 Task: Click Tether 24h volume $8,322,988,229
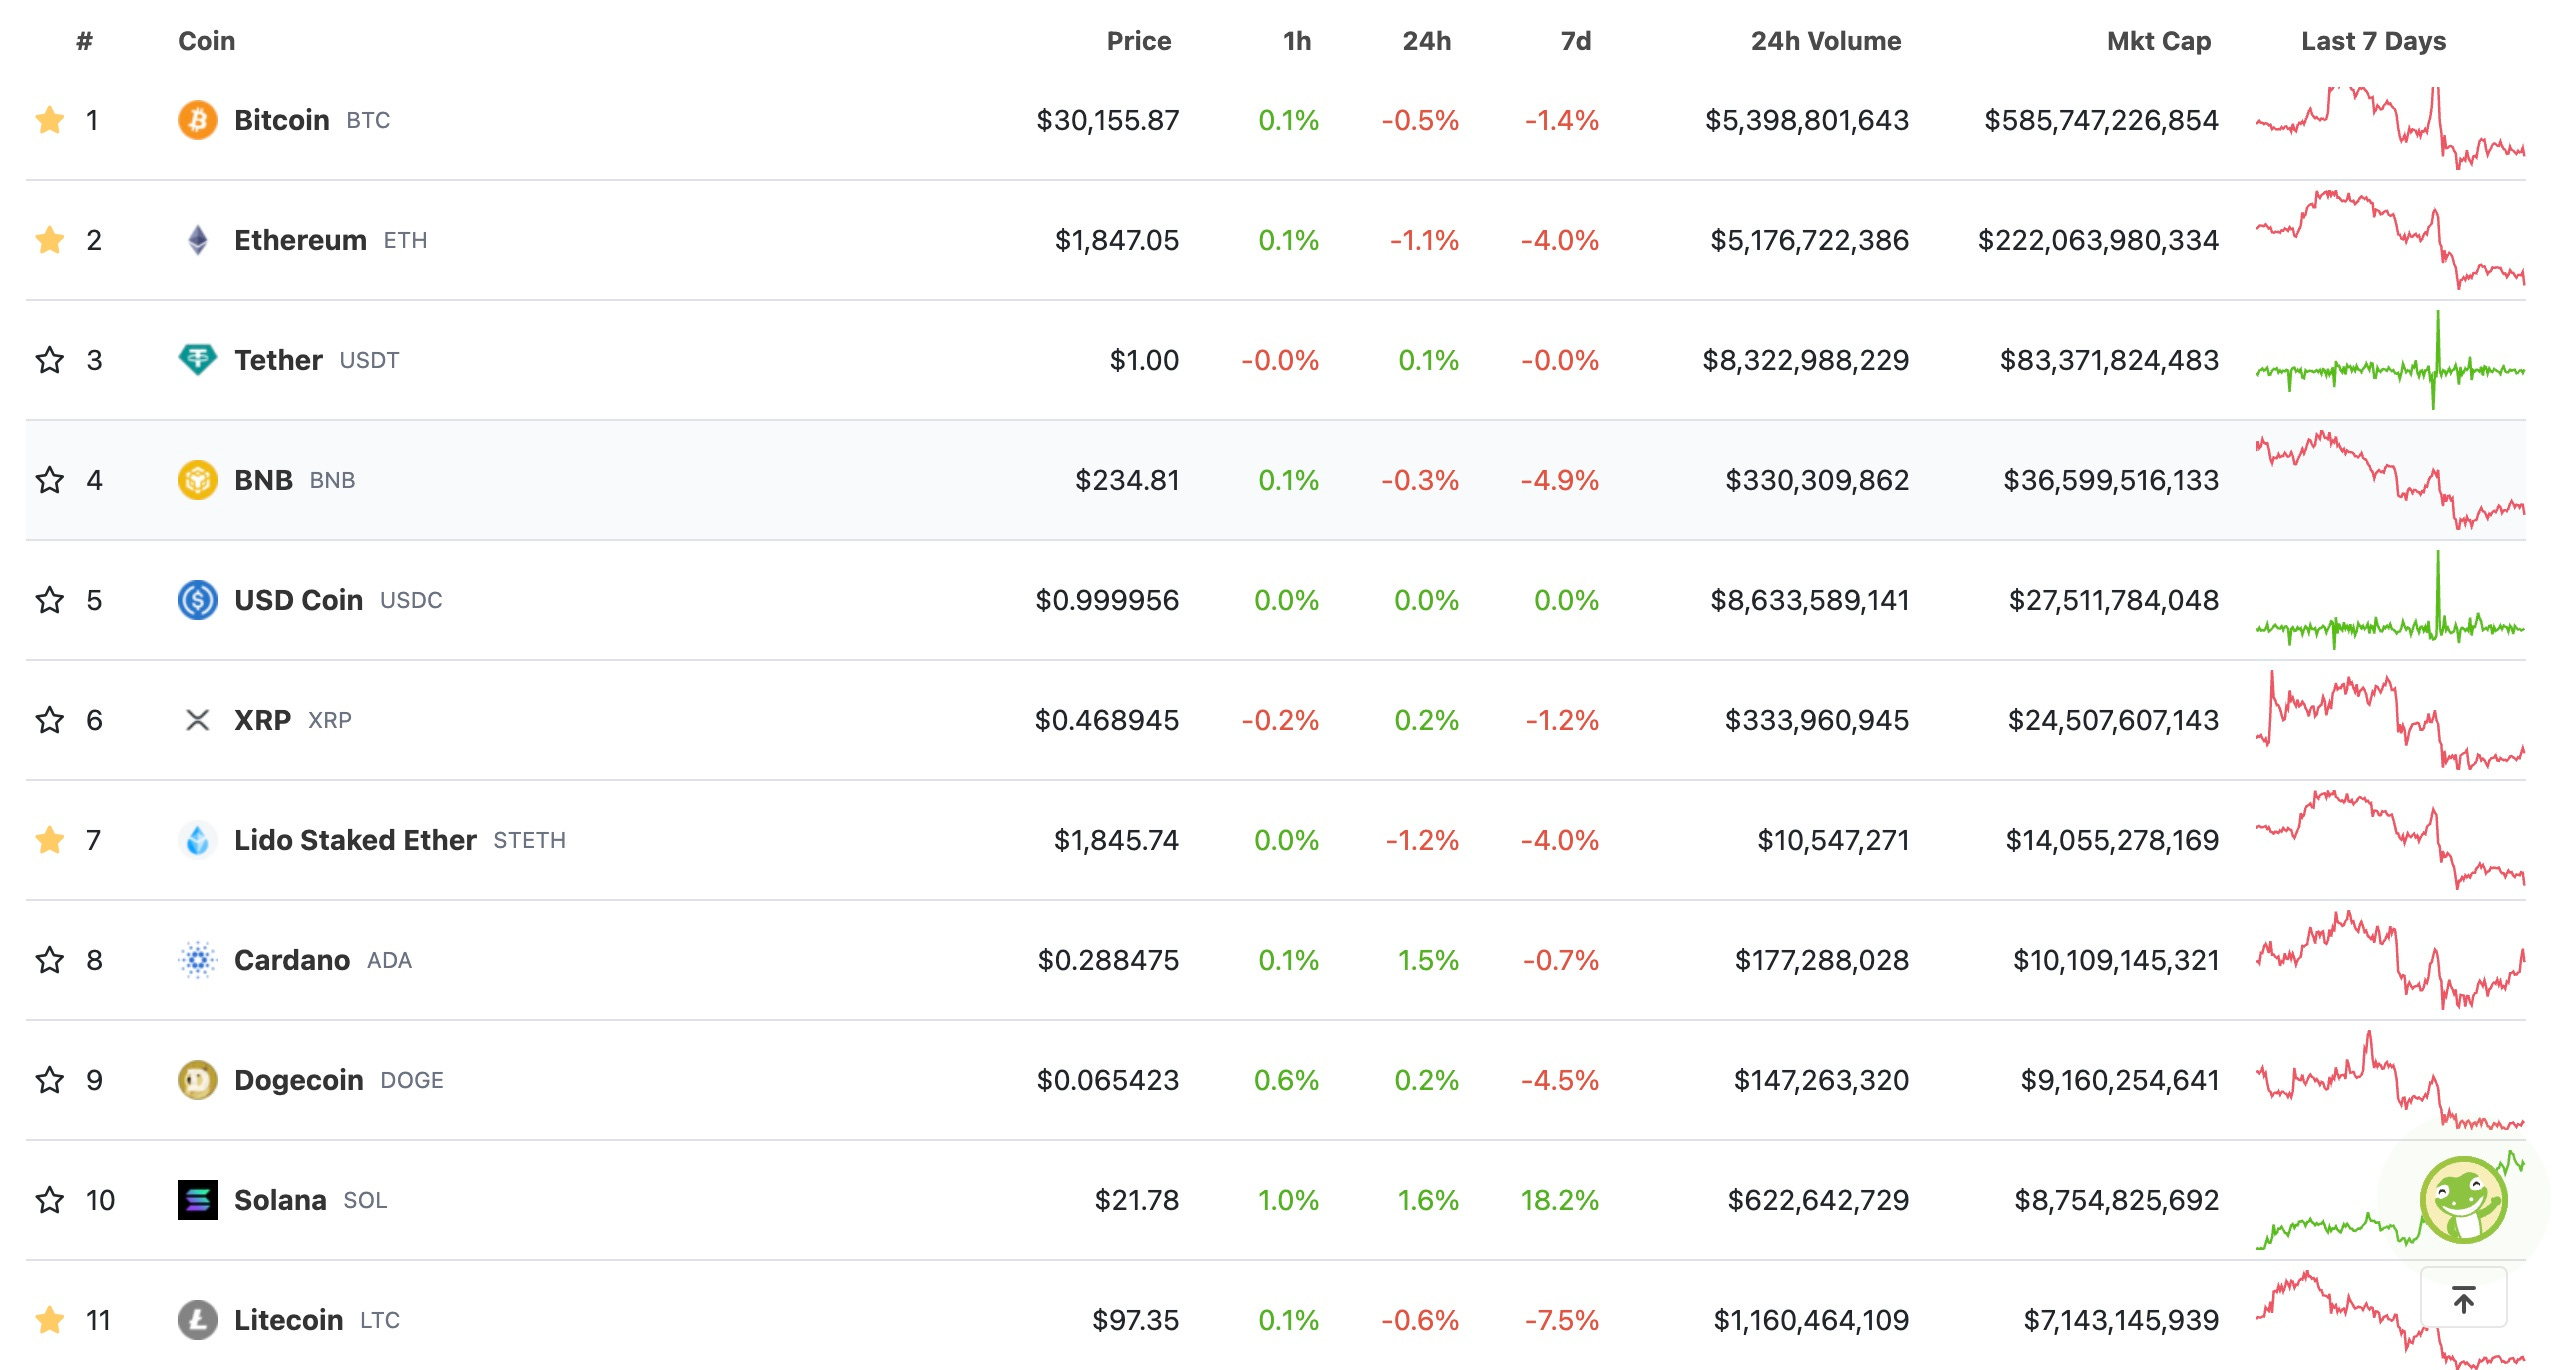click(x=1805, y=360)
